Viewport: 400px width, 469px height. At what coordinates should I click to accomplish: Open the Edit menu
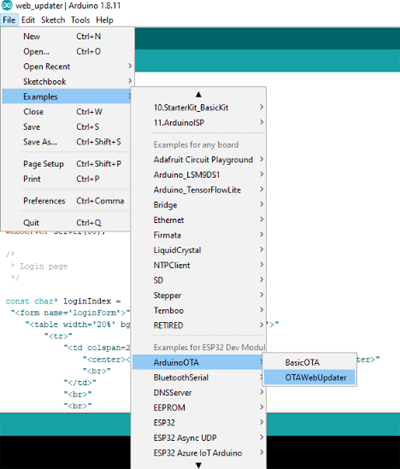coord(28,20)
